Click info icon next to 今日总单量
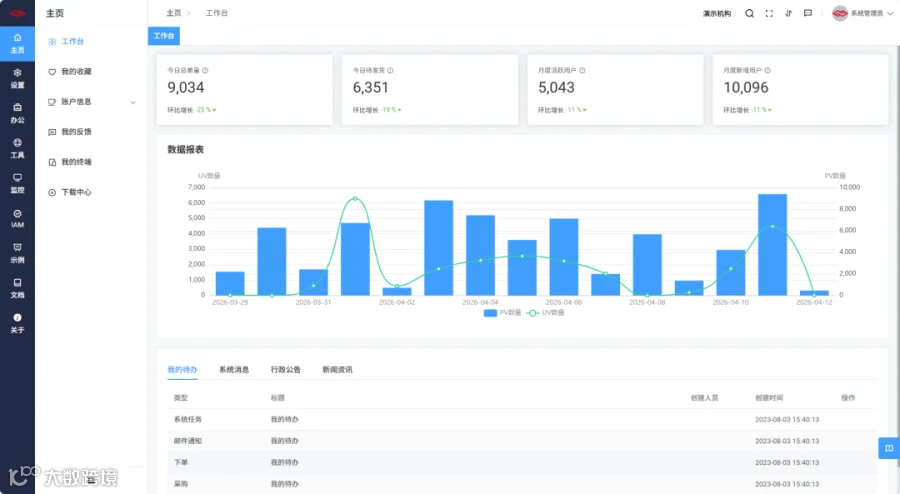Viewport: 900px width, 494px height. click(205, 70)
